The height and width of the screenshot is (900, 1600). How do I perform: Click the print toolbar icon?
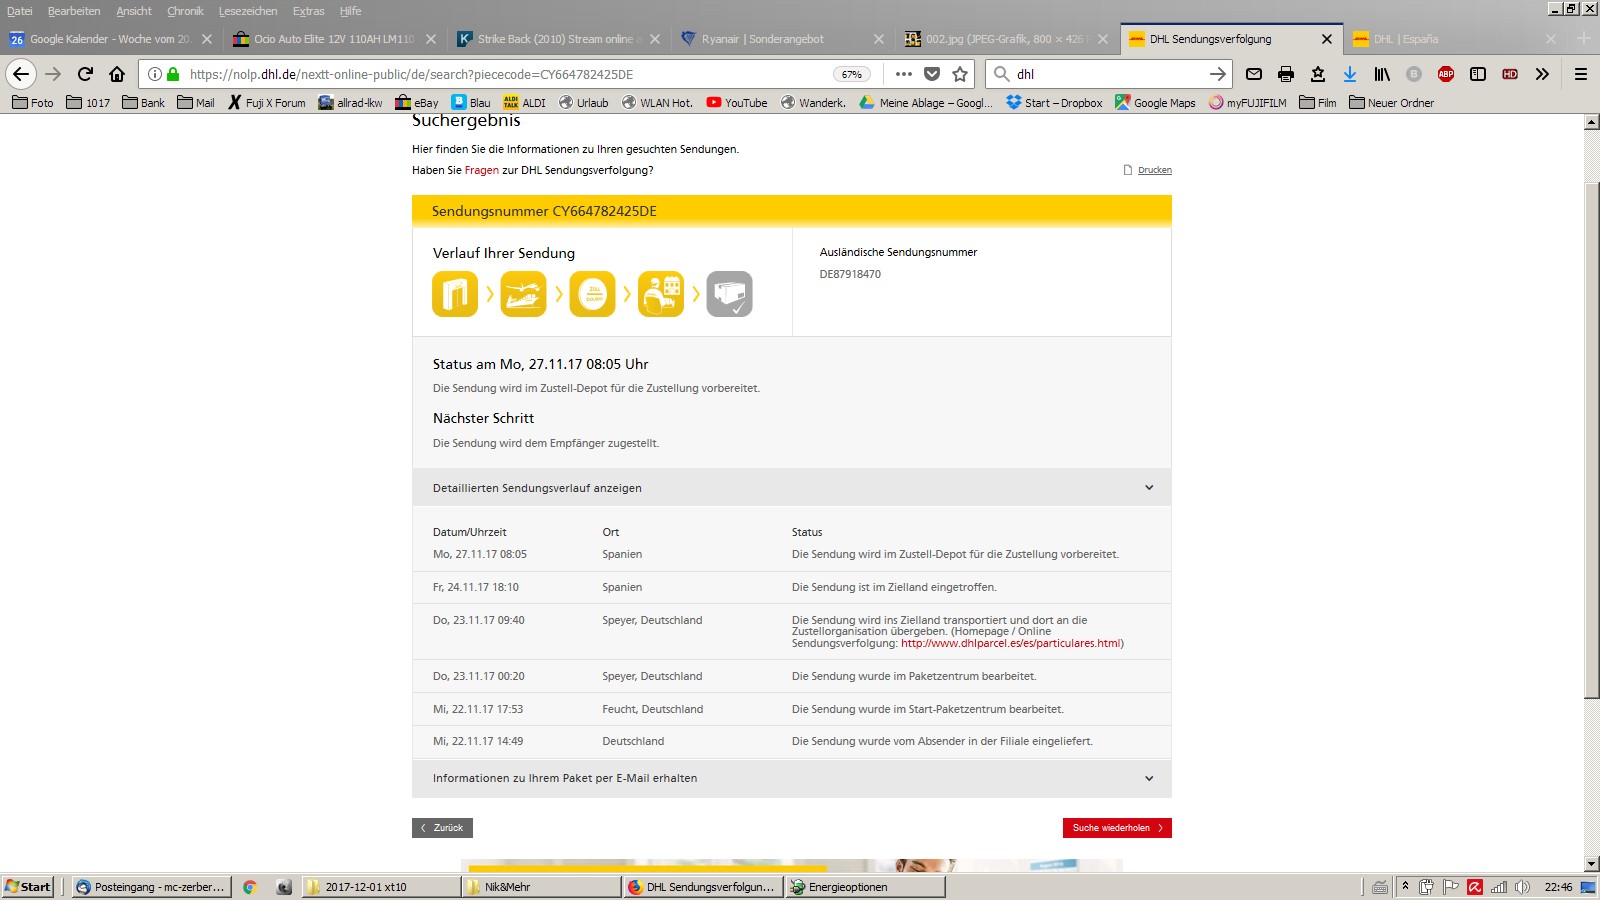click(x=1286, y=74)
